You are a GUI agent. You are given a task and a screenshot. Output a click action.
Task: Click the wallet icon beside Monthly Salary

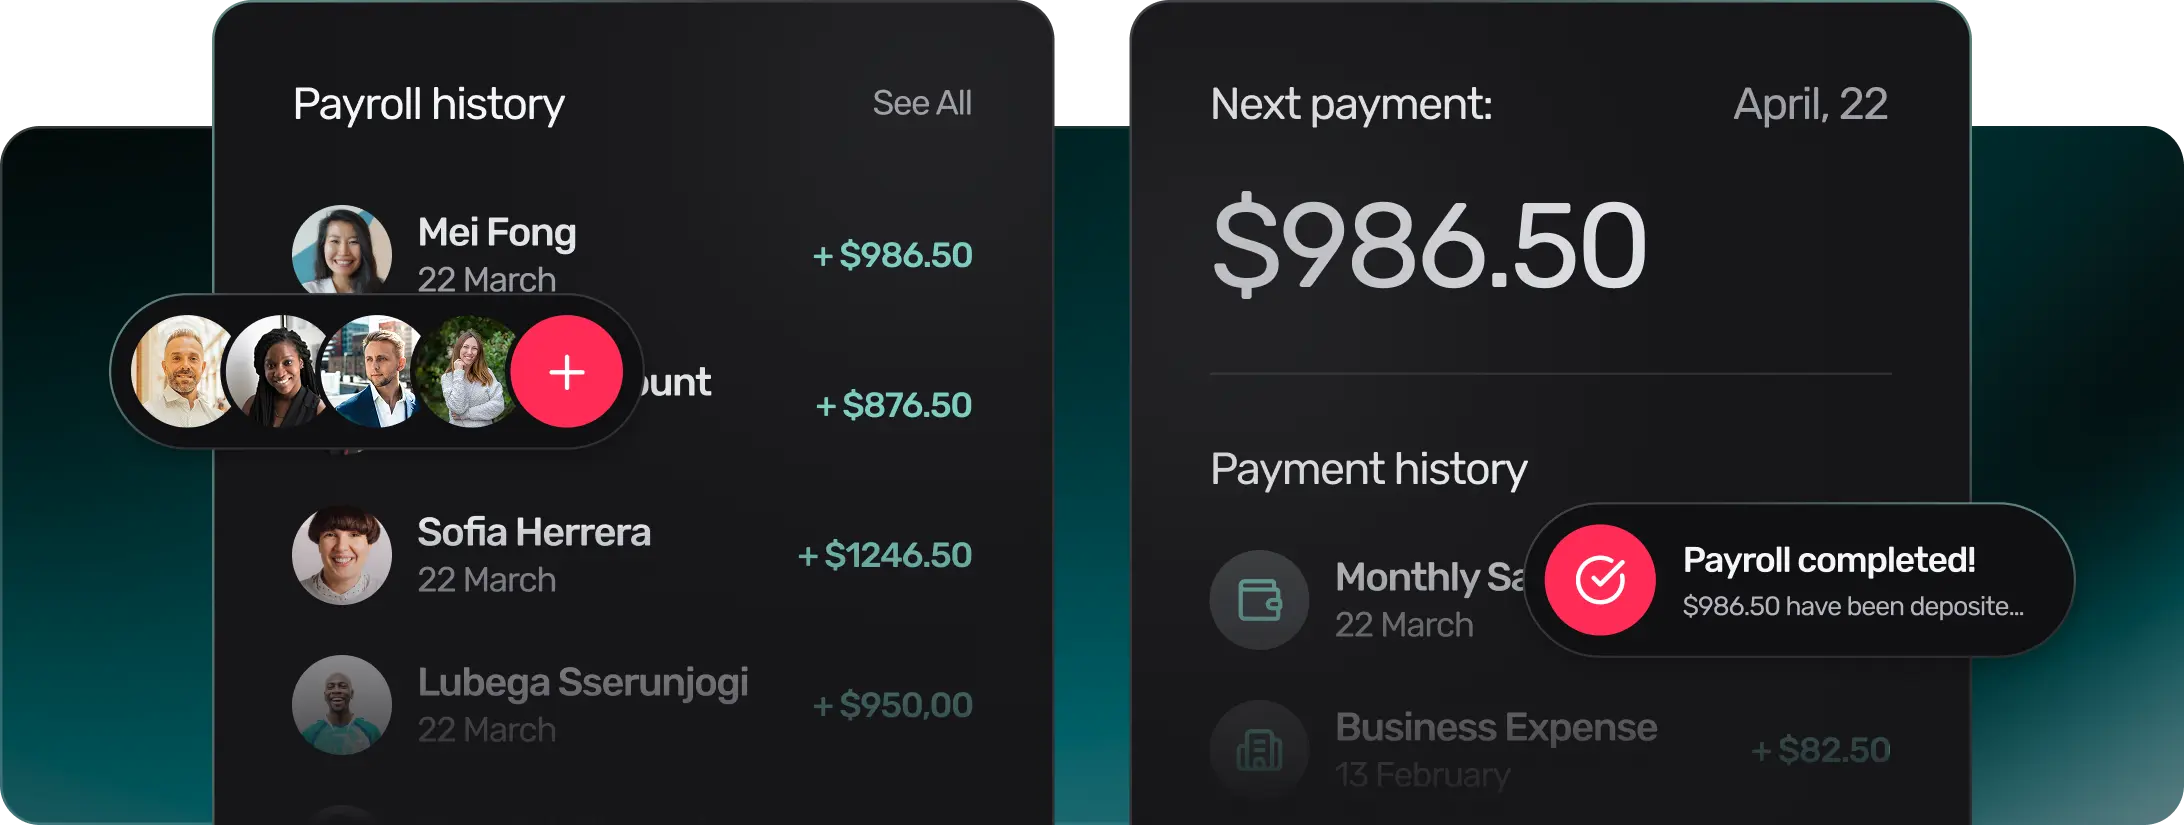pyautogui.click(x=1259, y=600)
